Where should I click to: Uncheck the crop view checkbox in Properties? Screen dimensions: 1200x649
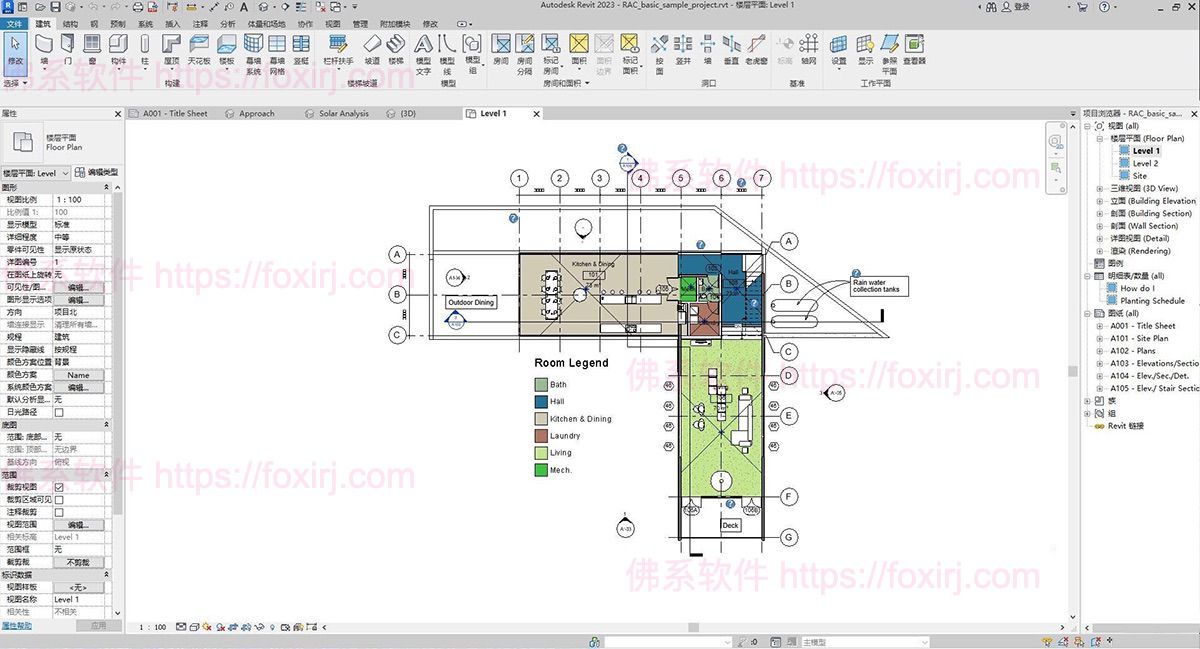59,487
